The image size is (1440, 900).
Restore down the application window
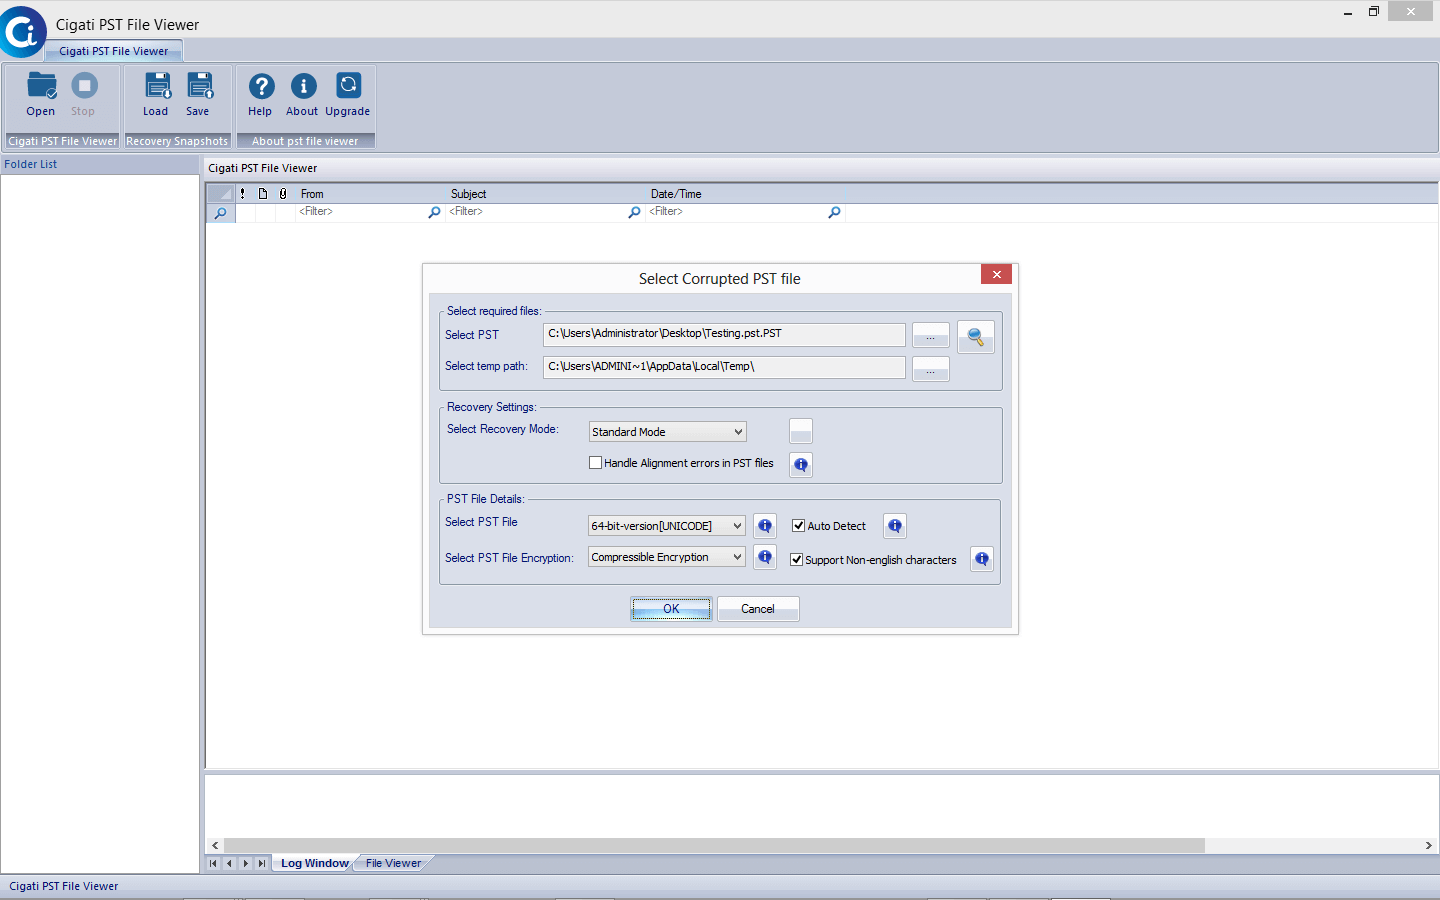click(x=1374, y=12)
